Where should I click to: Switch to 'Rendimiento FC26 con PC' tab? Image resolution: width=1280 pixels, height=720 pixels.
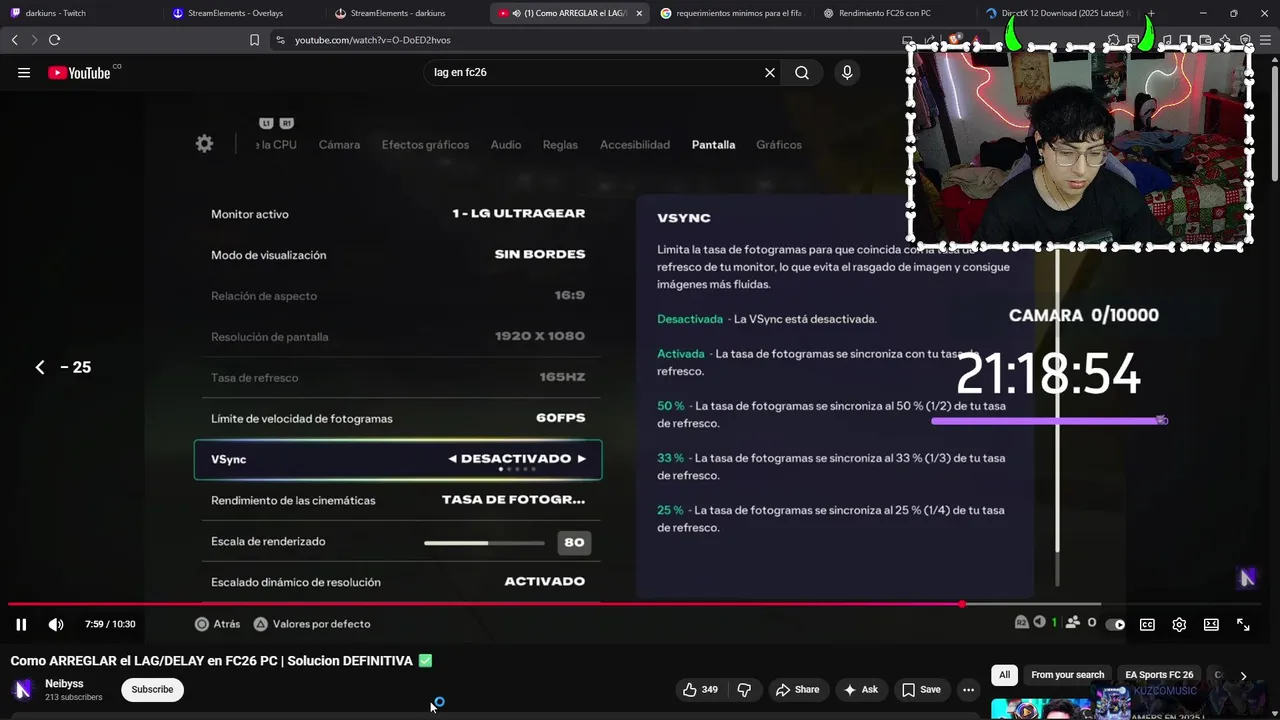[894, 13]
